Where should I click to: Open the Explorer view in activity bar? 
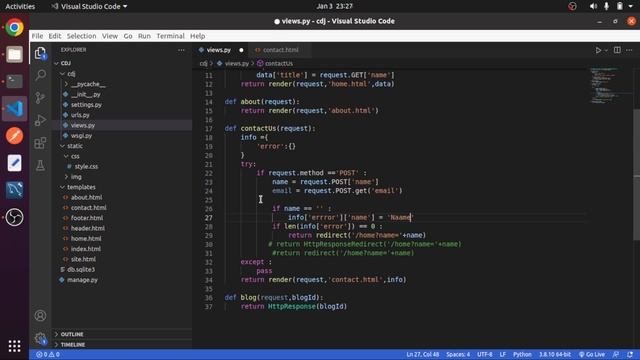pyautogui.click(x=40, y=53)
